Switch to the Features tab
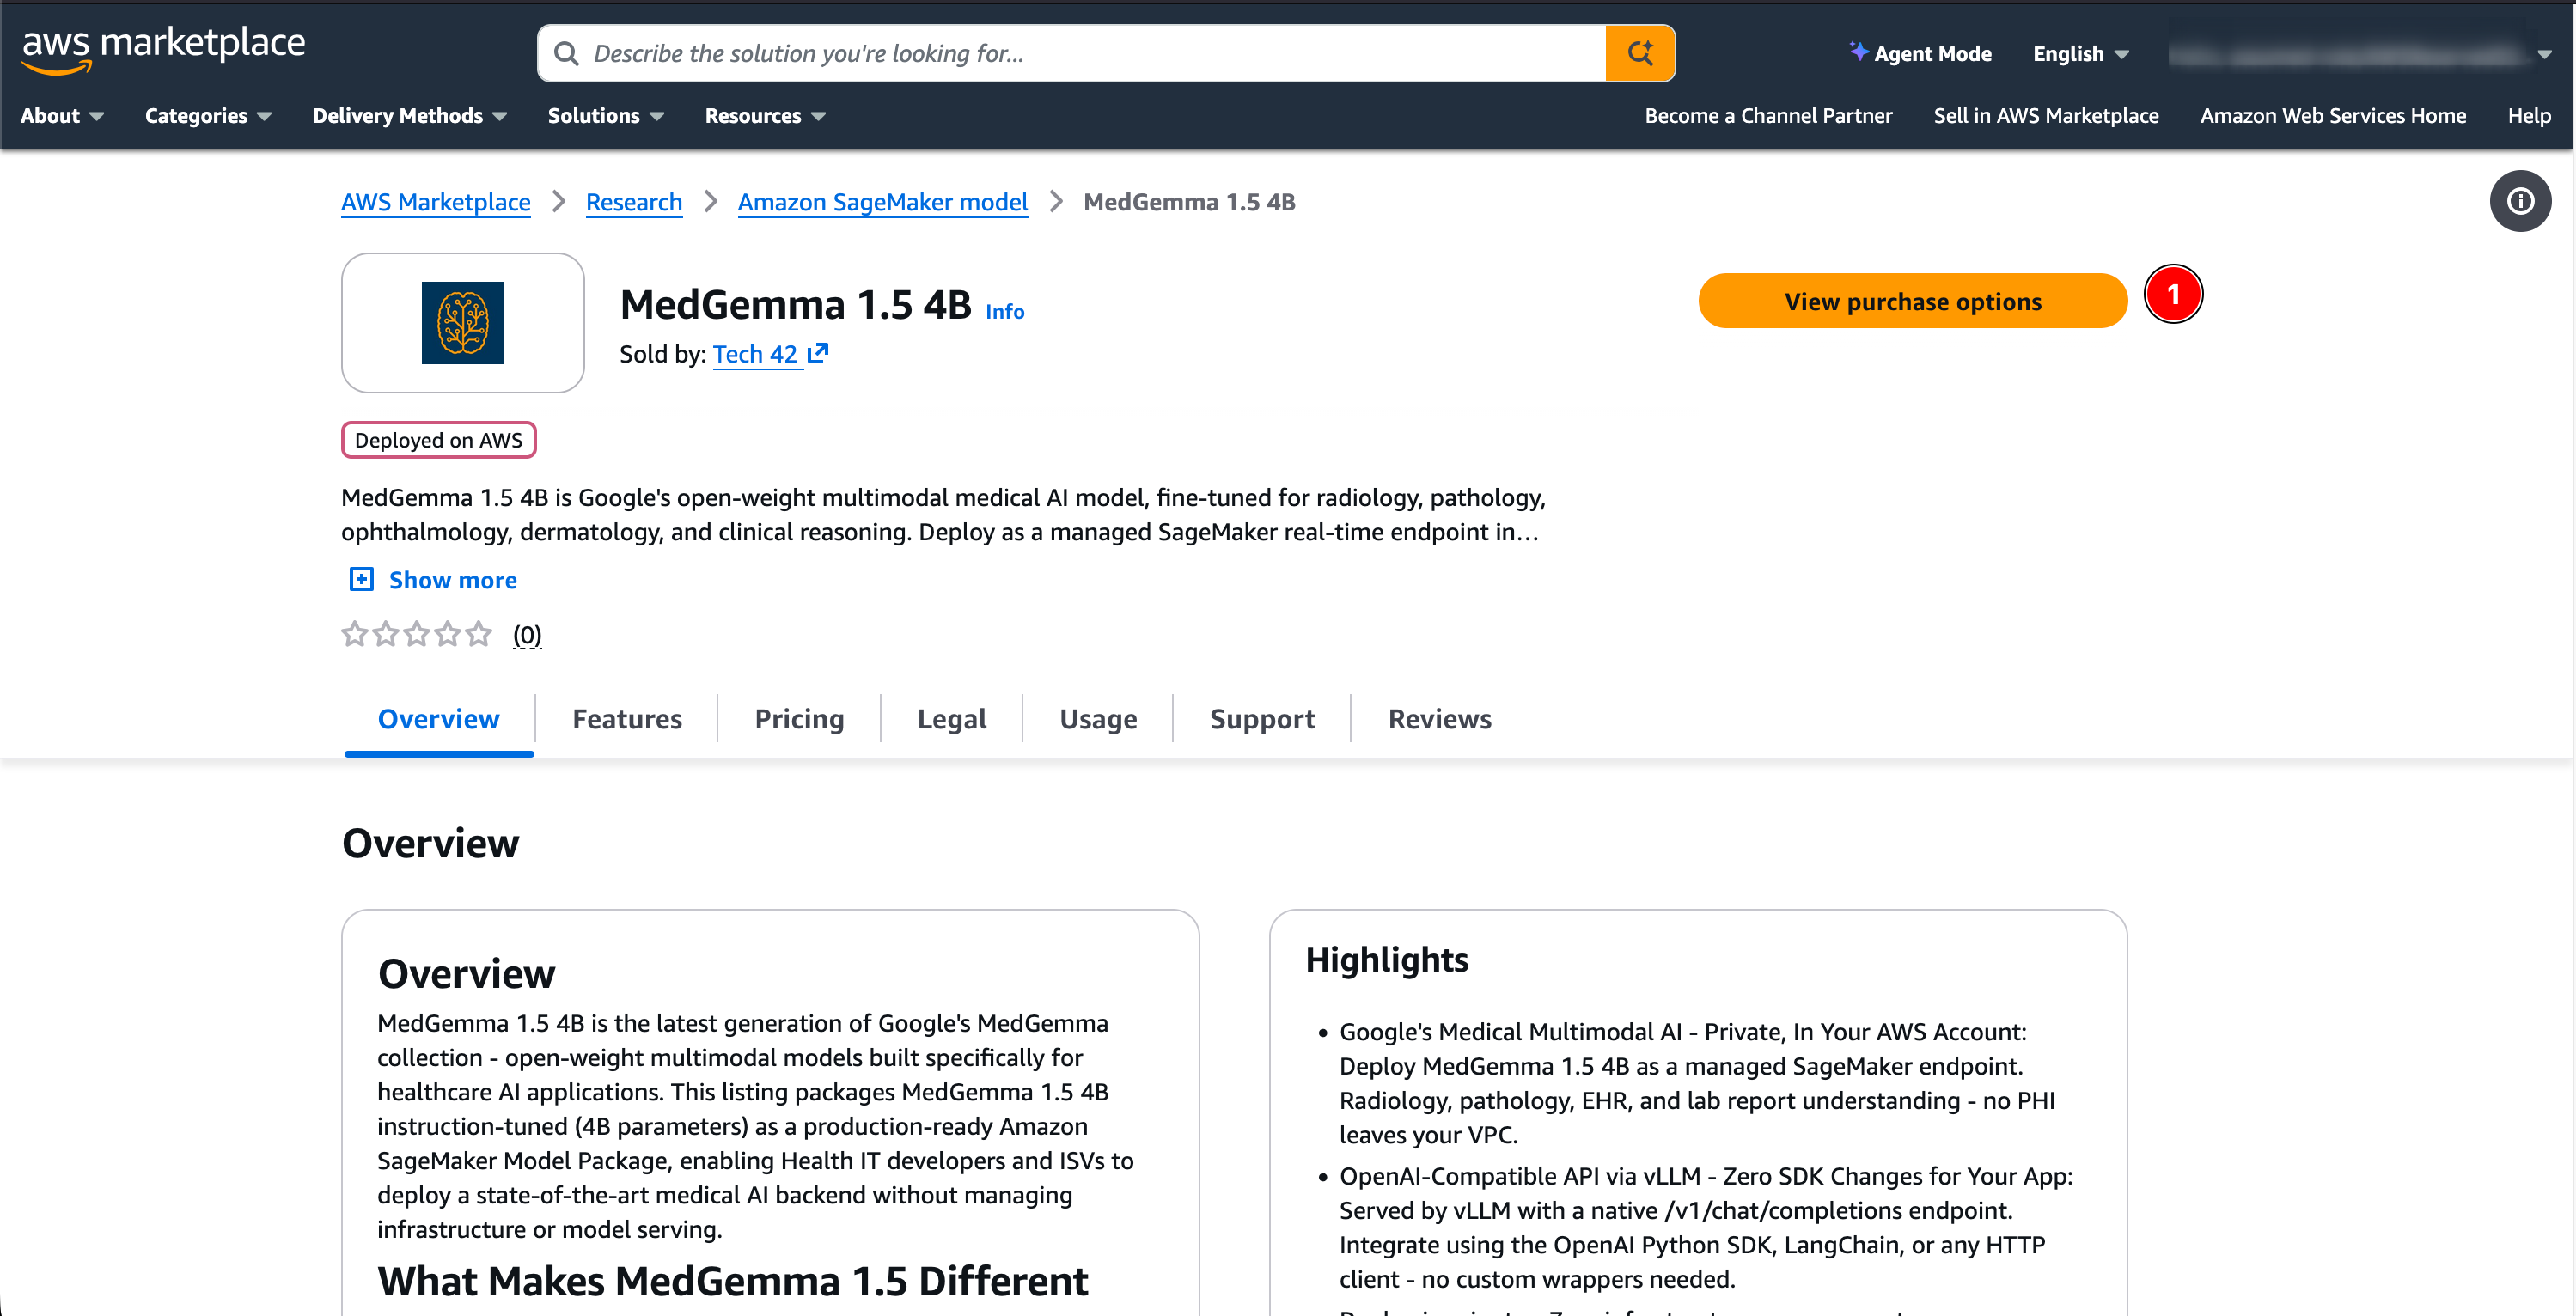The height and width of the screenshot is (1316, 2576). pyautogui.click(x=627, y=719)
